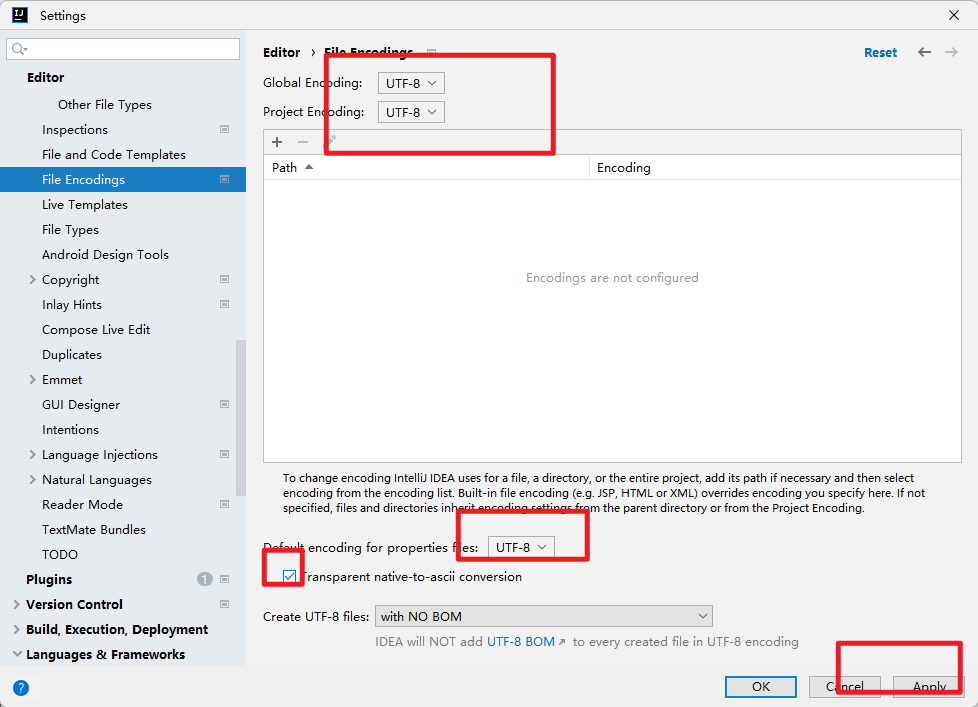The image size is (978, 707).
Task: Open the Create UTF-8 files dropdown
Action: 543,616
